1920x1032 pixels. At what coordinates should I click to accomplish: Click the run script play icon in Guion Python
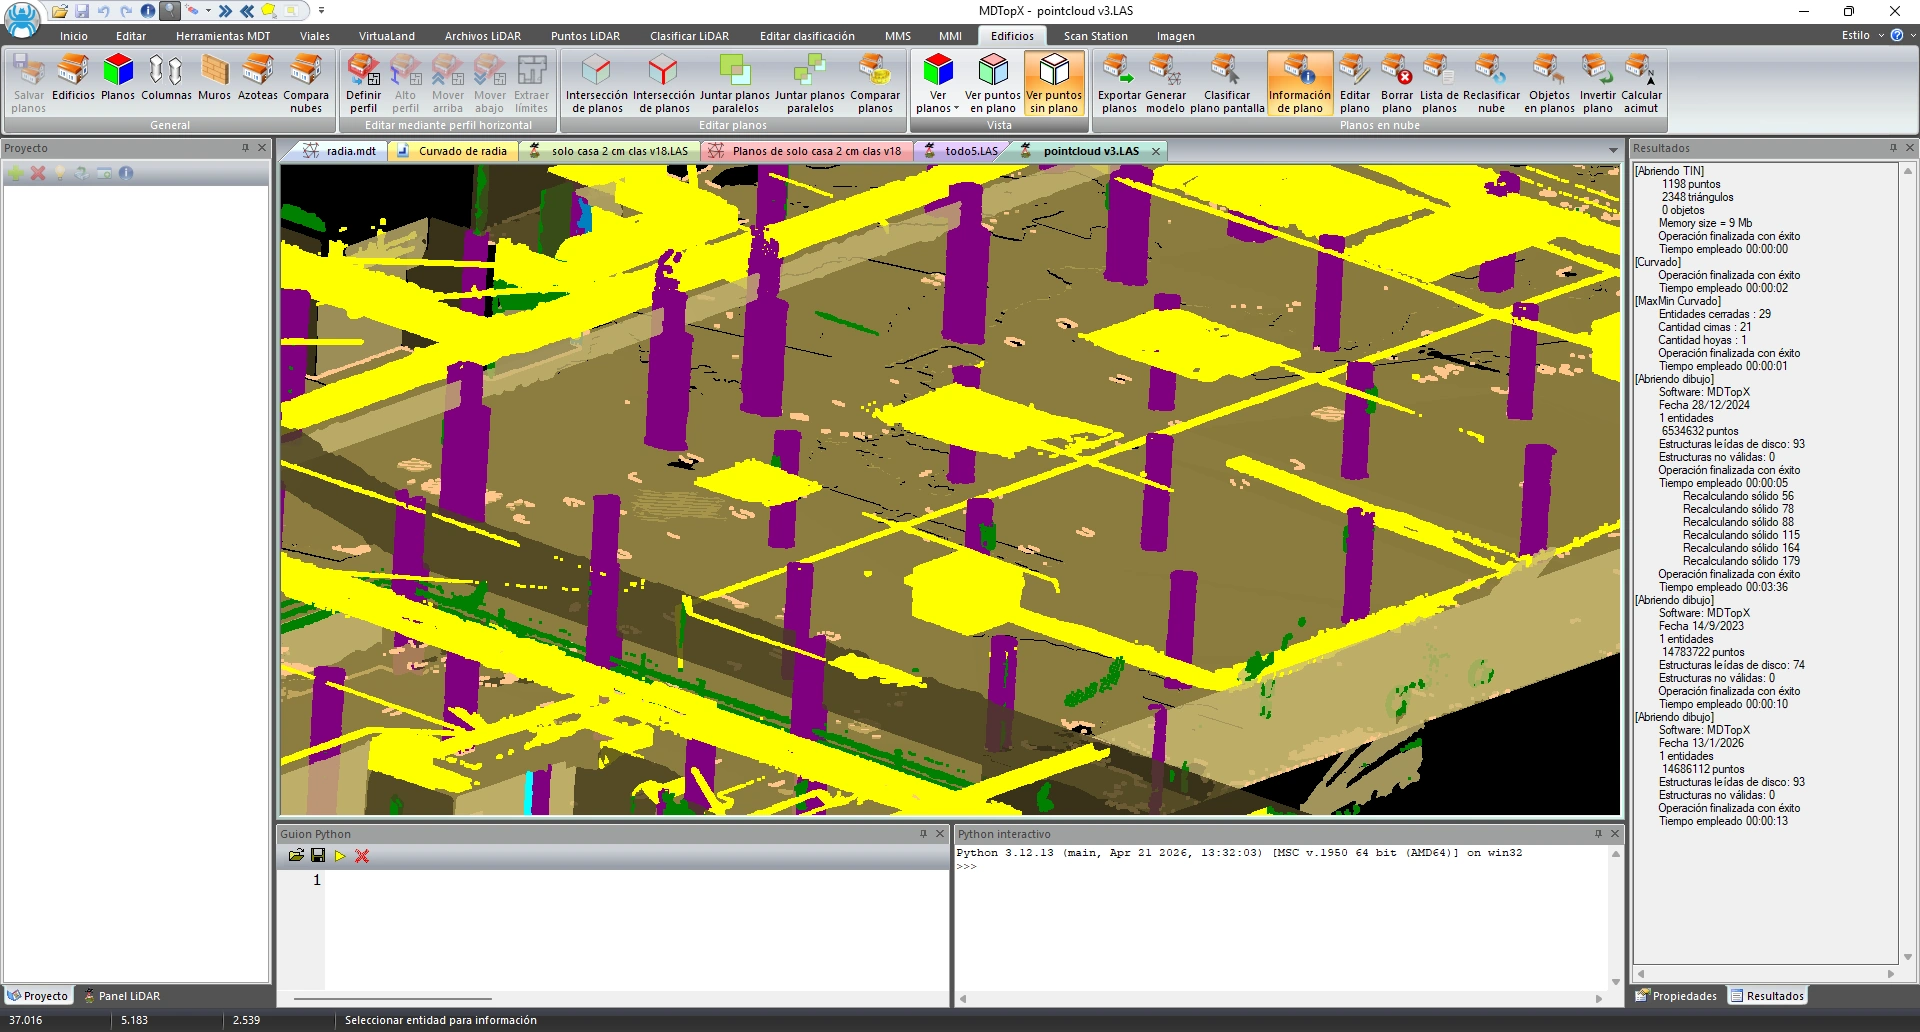point(340,856)
